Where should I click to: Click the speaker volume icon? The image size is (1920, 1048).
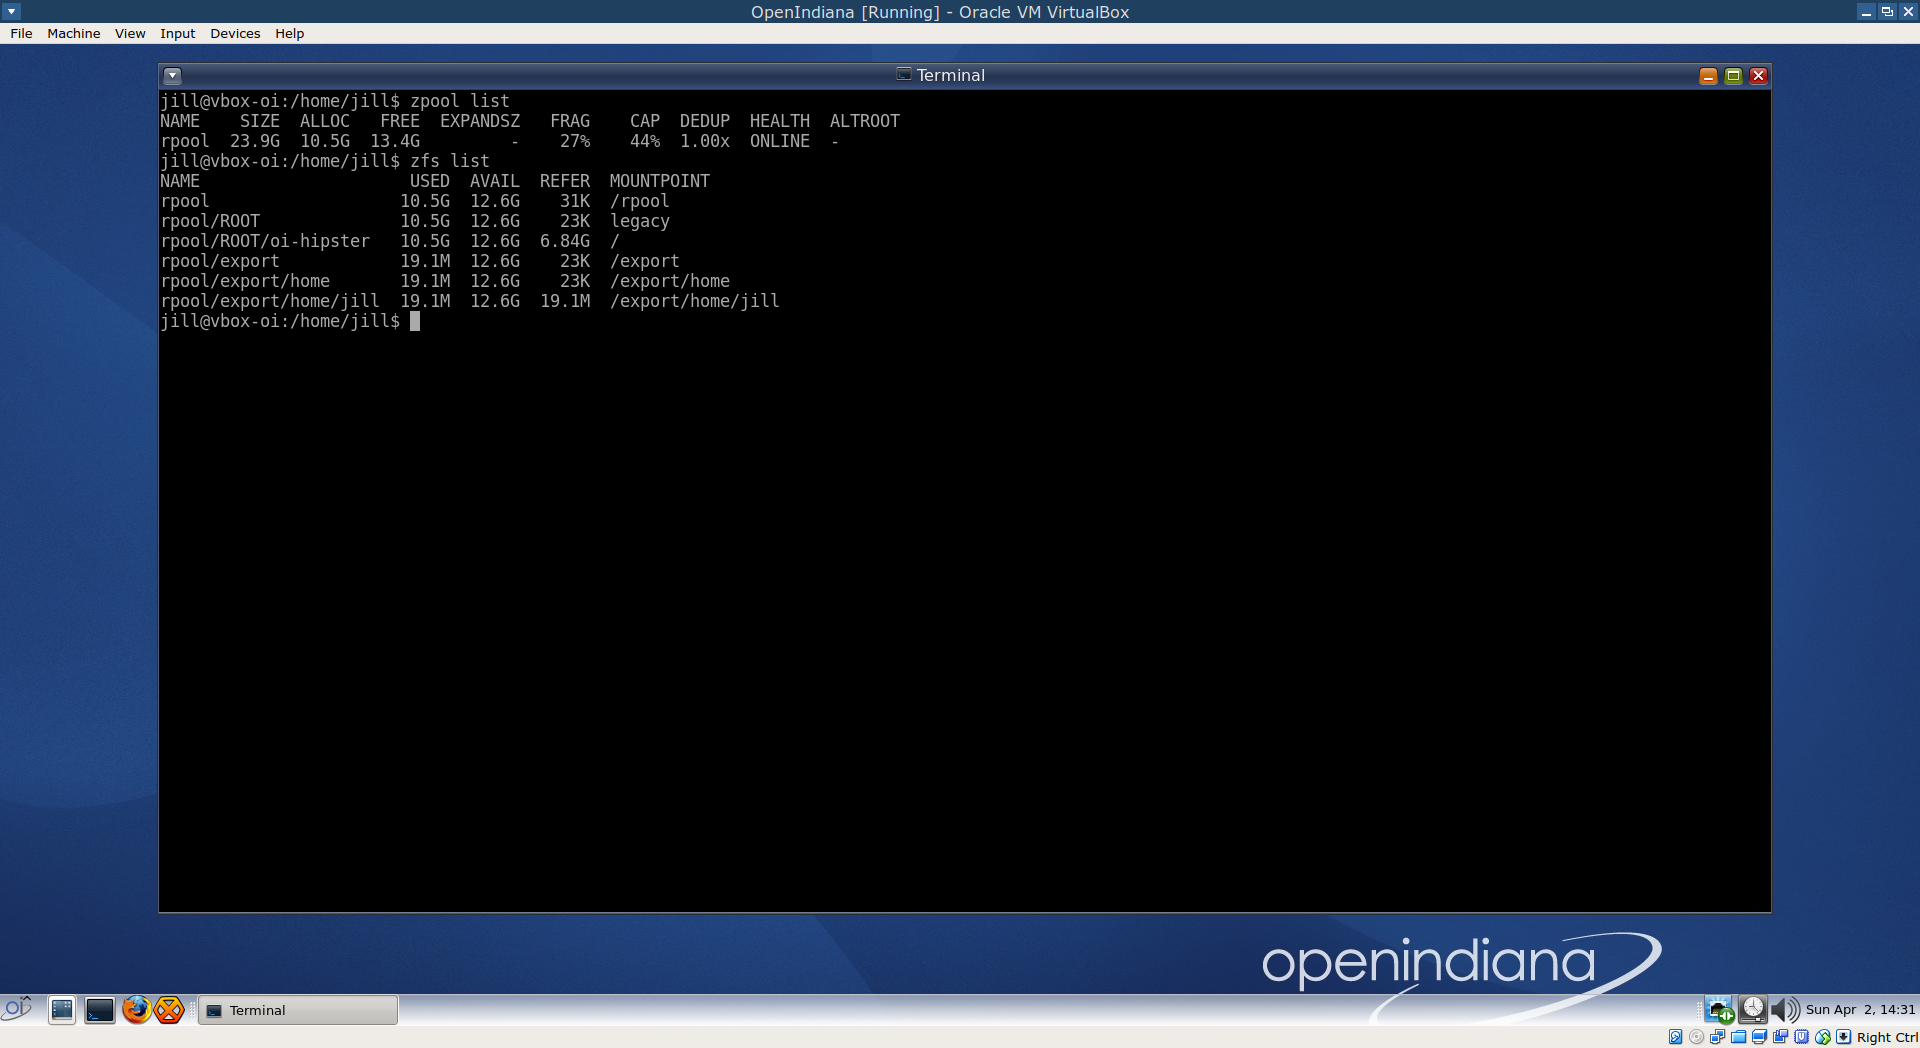tap(1785, 1010)
